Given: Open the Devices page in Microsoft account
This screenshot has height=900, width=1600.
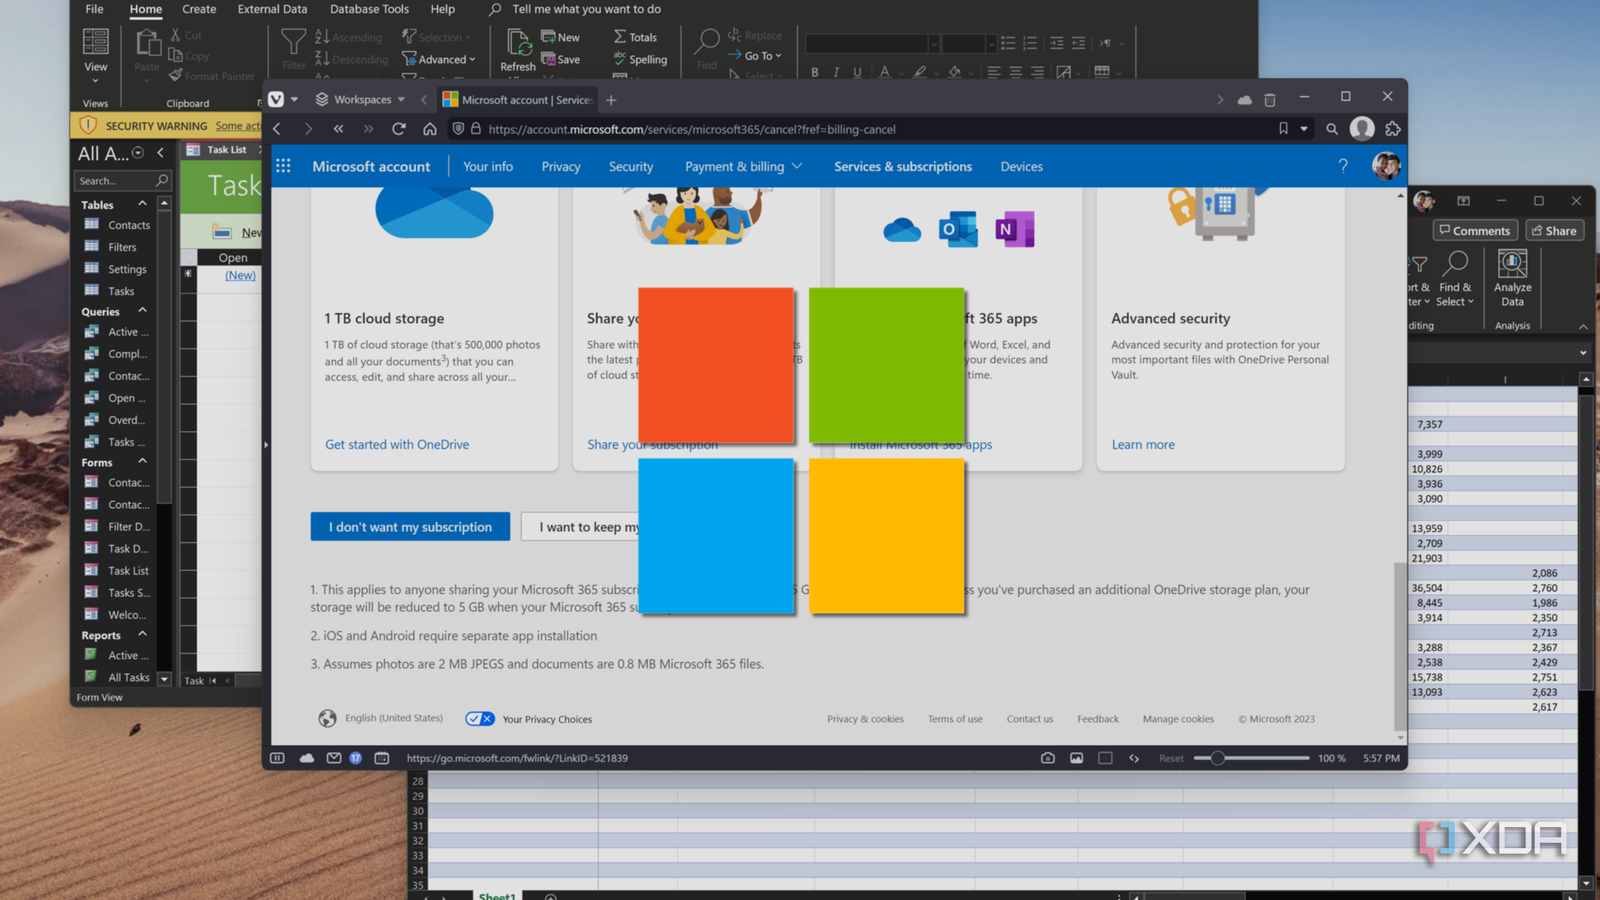Looking at the screenshot, I should (1022, 166).
